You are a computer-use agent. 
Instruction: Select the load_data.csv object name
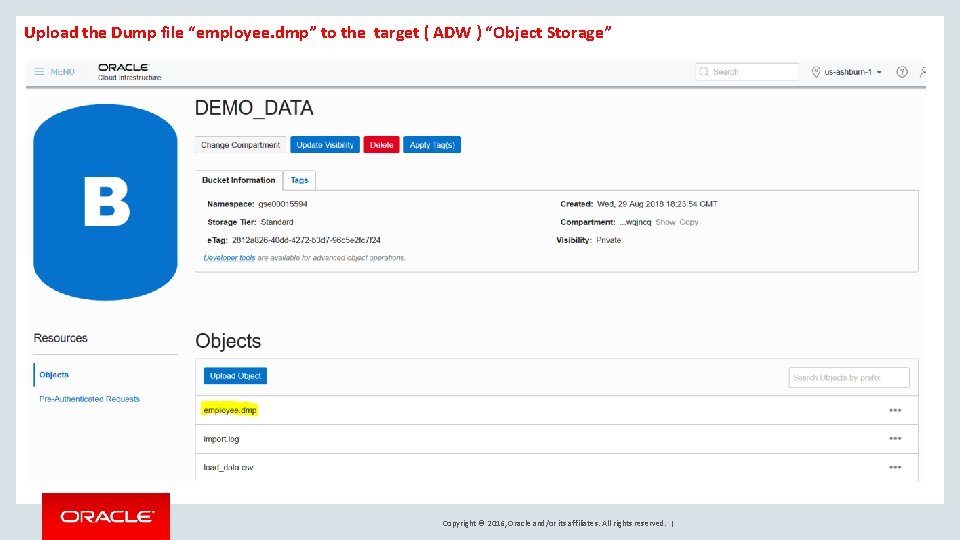228,467
